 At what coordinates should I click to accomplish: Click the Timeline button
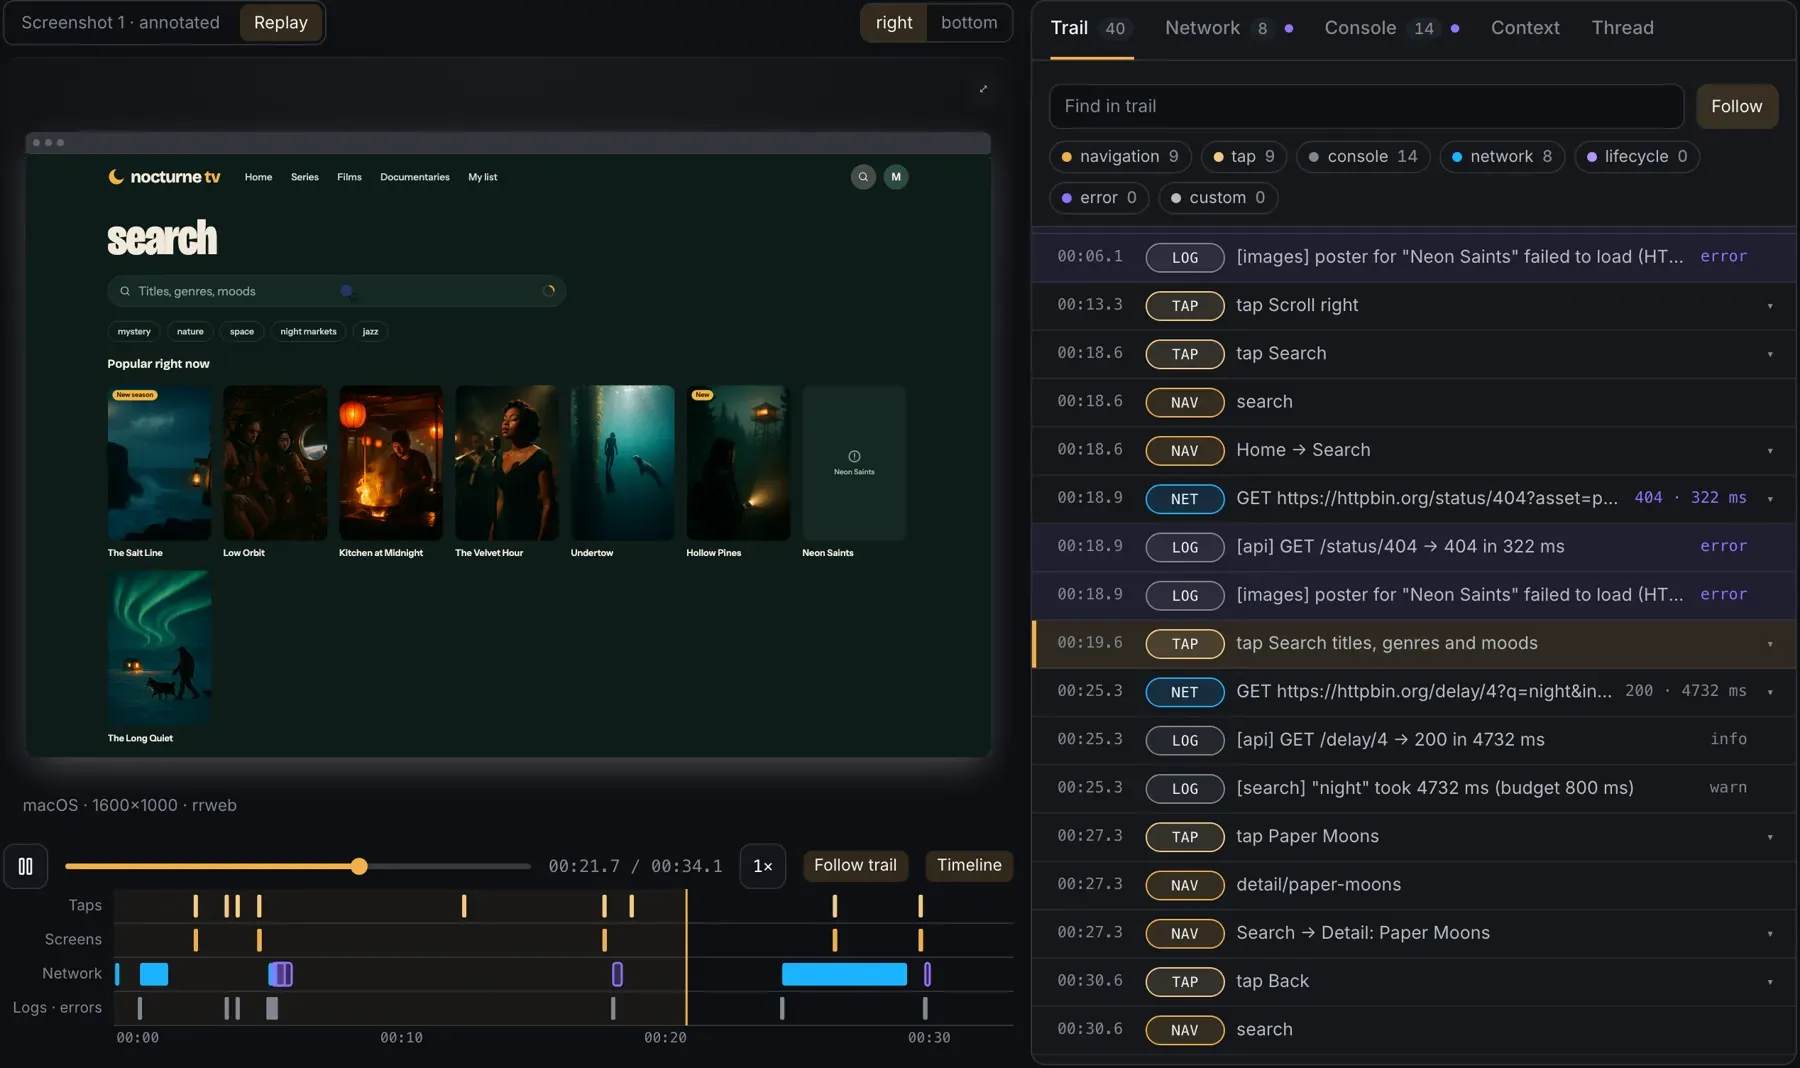[x=969, y=866]
